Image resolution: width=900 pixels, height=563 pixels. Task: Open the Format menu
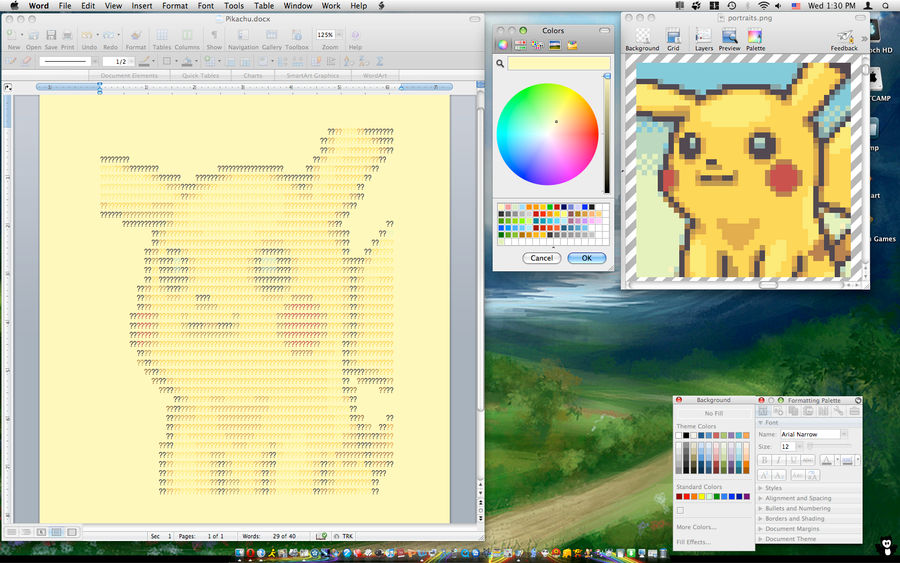point(174,6)
